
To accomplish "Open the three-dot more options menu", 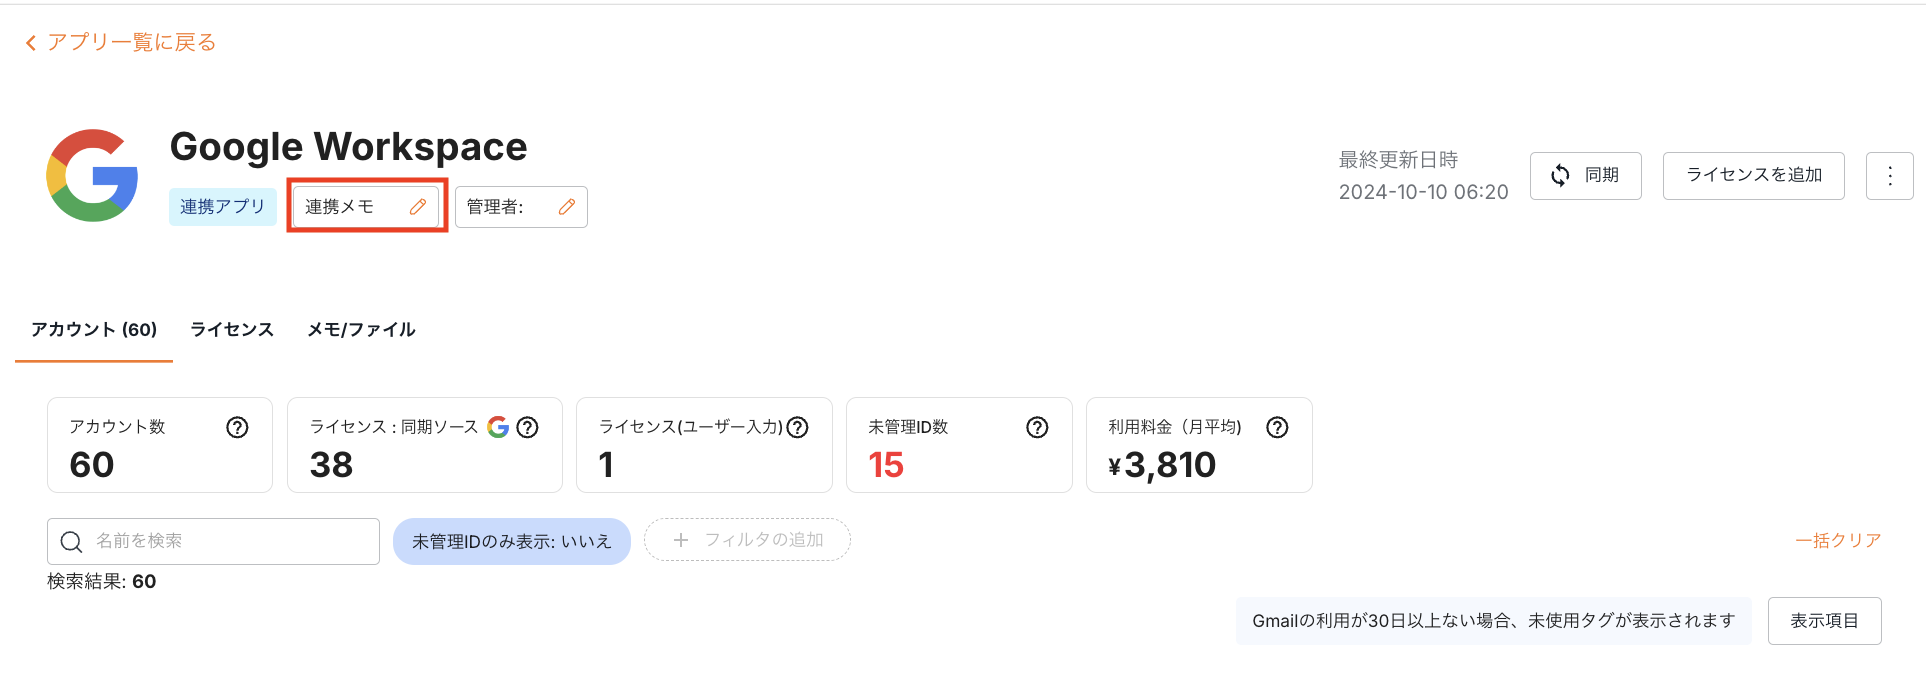I will pyautogui.click(x=1889, y=176).
